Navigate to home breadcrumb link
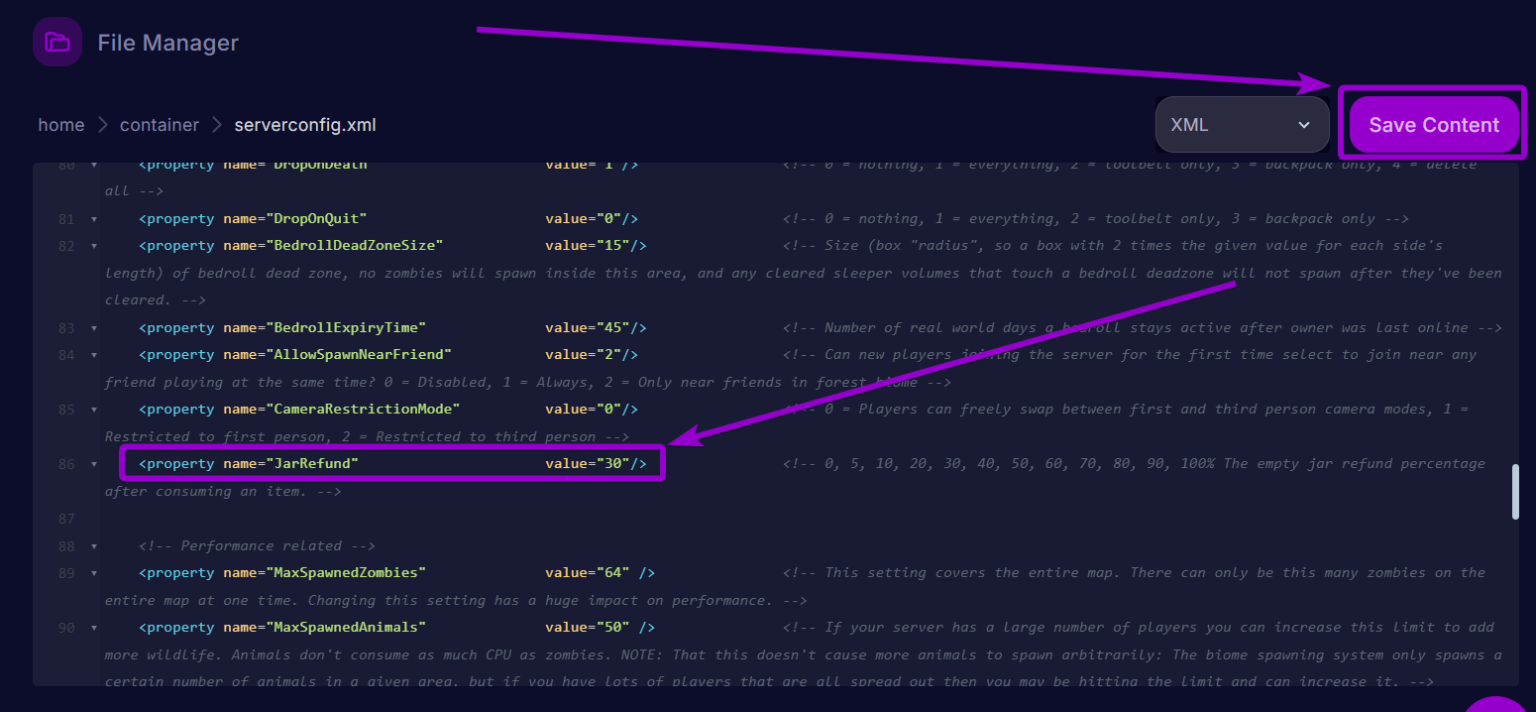 coord(61,125)
